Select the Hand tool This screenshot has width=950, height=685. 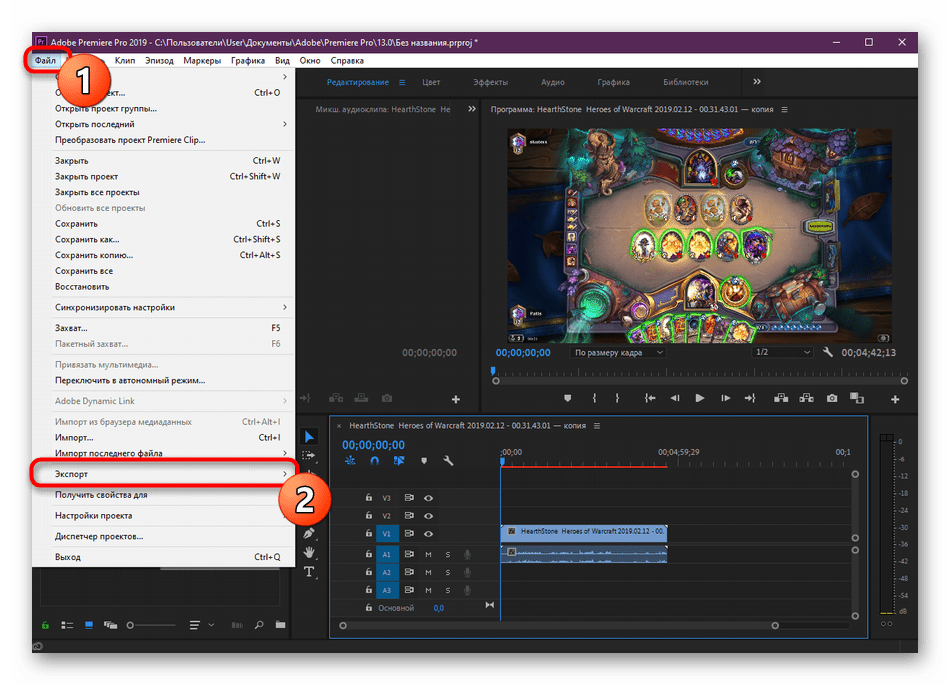[x=310, y=552]
